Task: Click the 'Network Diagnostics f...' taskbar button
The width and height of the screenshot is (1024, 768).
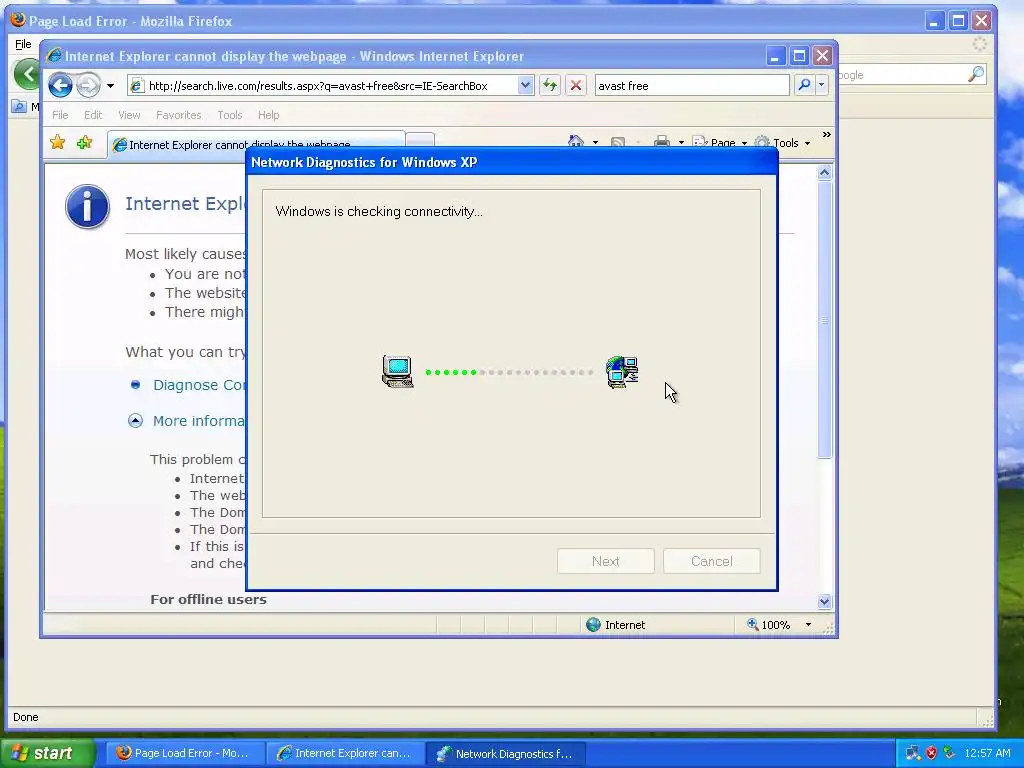Action: point(505,754)
